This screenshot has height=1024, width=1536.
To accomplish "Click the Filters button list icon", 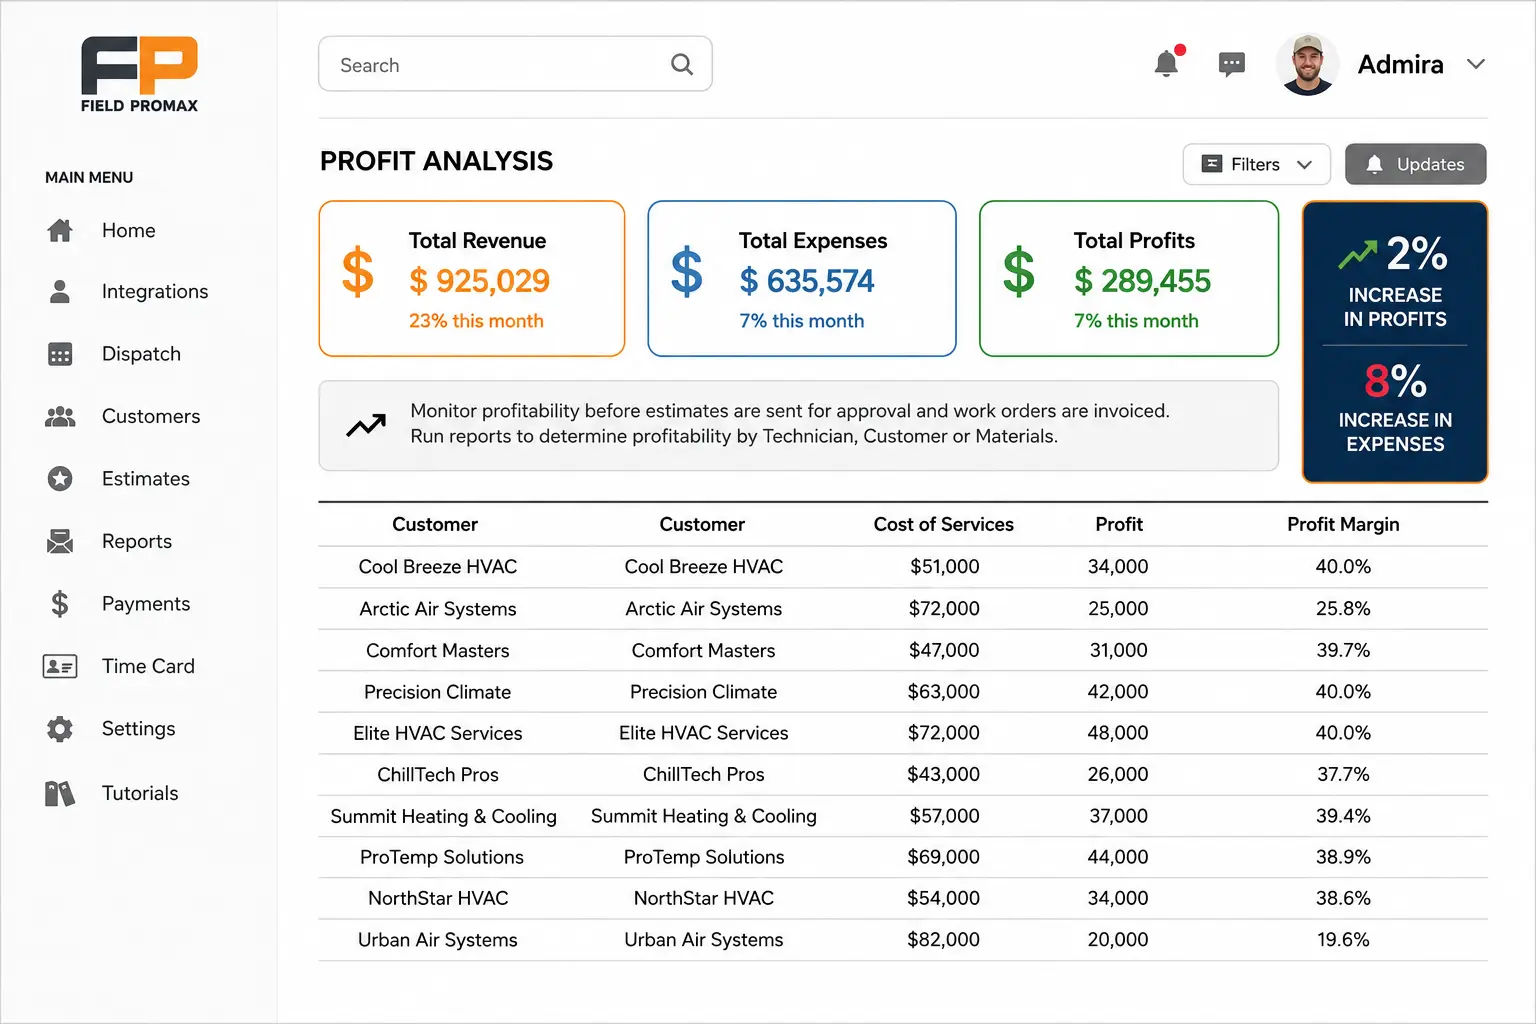I will (1212, 164).
